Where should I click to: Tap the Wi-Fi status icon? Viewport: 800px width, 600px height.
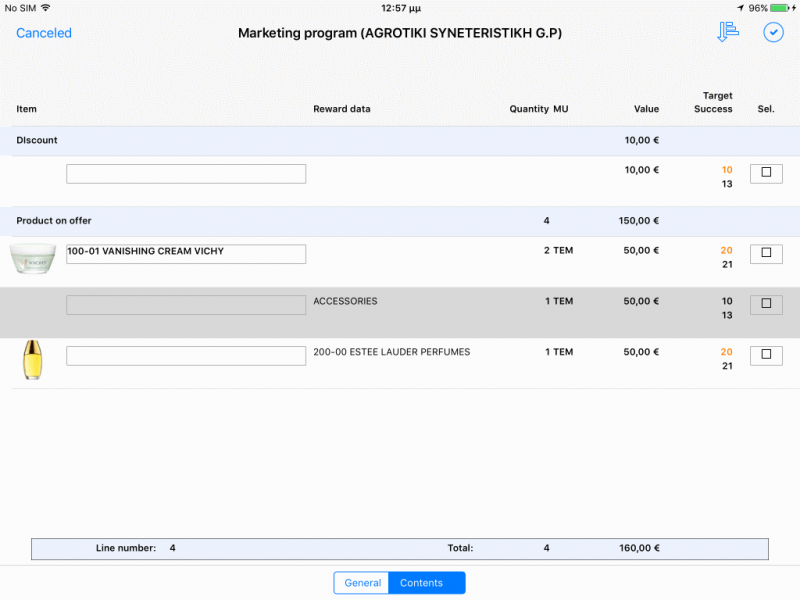point(45,8)
